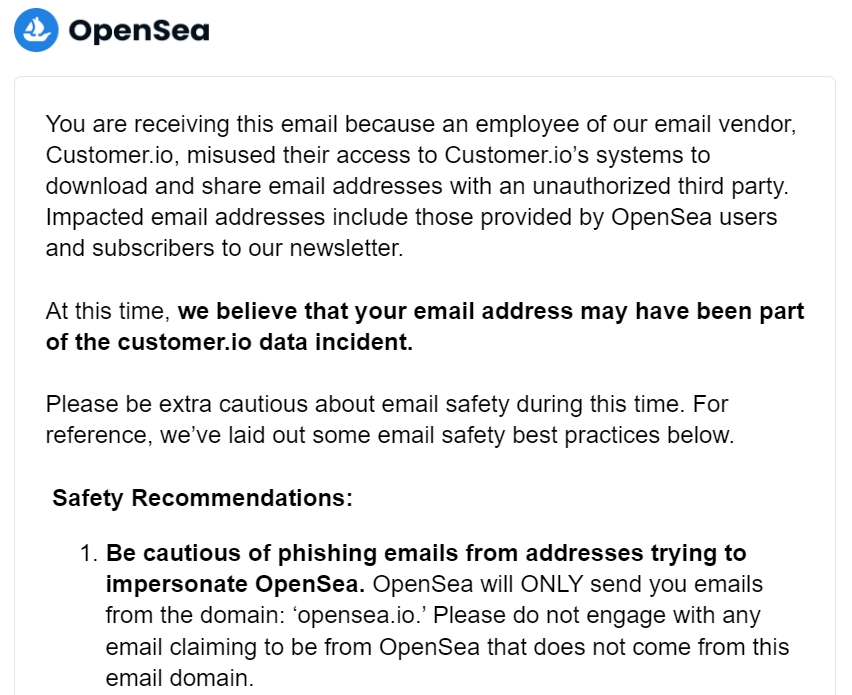Click the list number '1.' marker

pos(89,553)
